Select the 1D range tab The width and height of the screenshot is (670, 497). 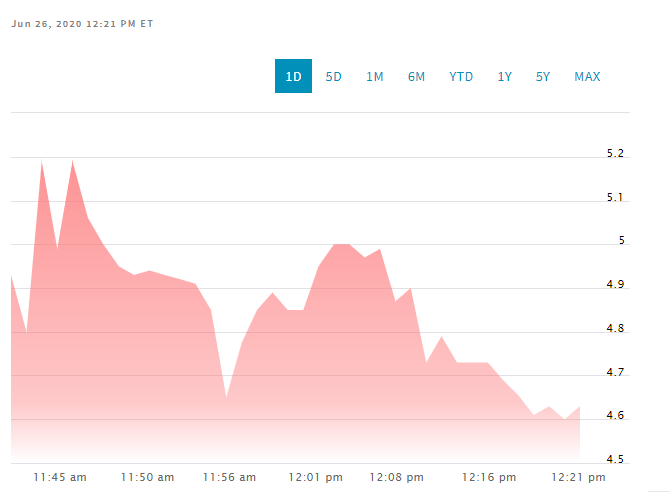(293, 76)
